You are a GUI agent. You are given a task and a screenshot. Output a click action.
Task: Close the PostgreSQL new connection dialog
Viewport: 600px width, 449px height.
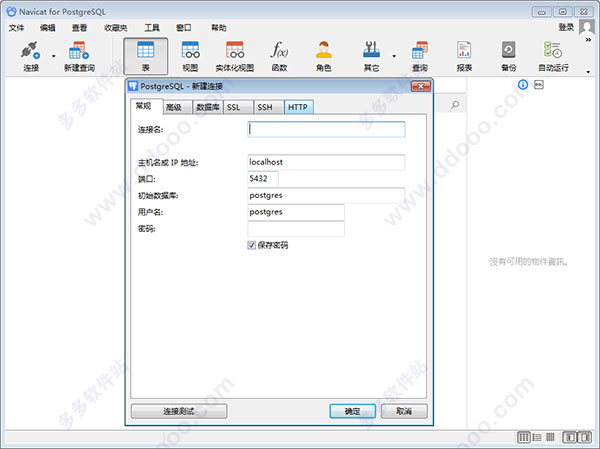[421, 86]
